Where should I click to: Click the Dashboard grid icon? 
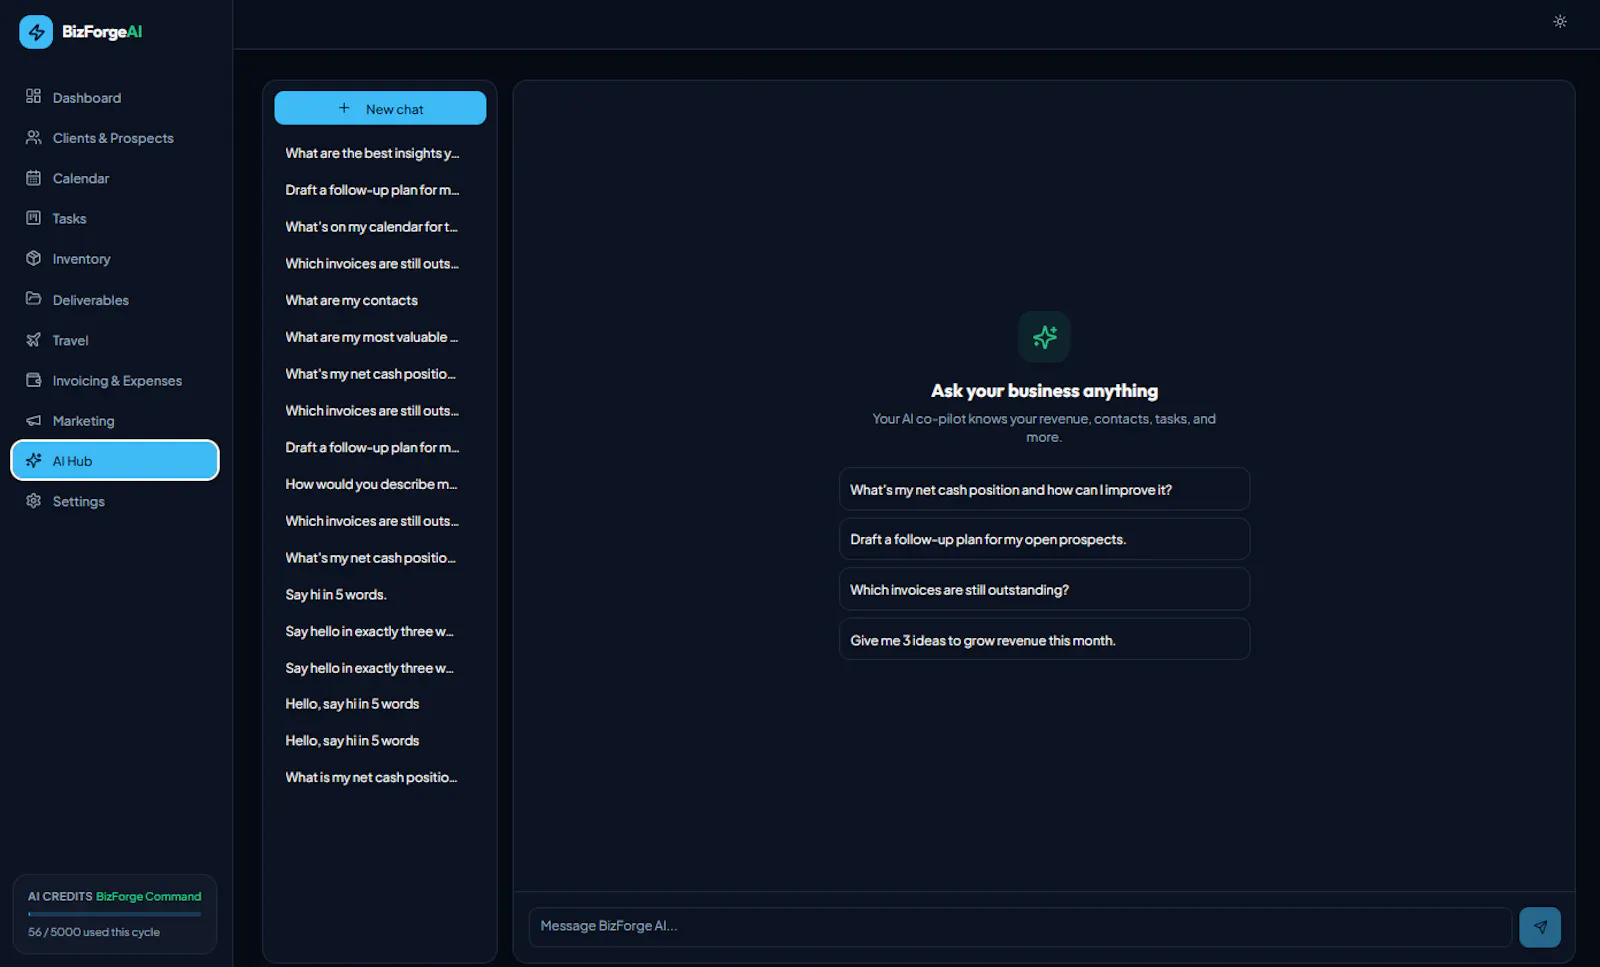[x=33, y=97]
